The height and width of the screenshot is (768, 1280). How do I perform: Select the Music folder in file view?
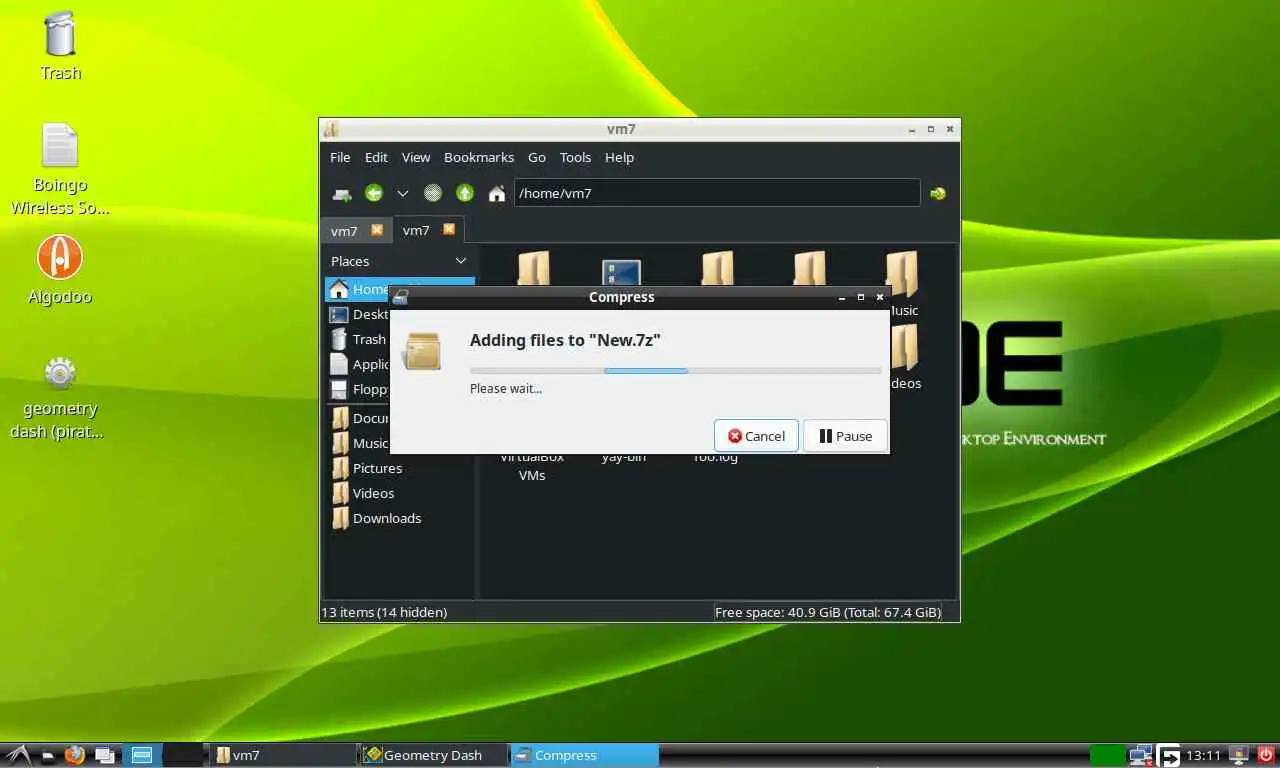(x=902, y=282)
